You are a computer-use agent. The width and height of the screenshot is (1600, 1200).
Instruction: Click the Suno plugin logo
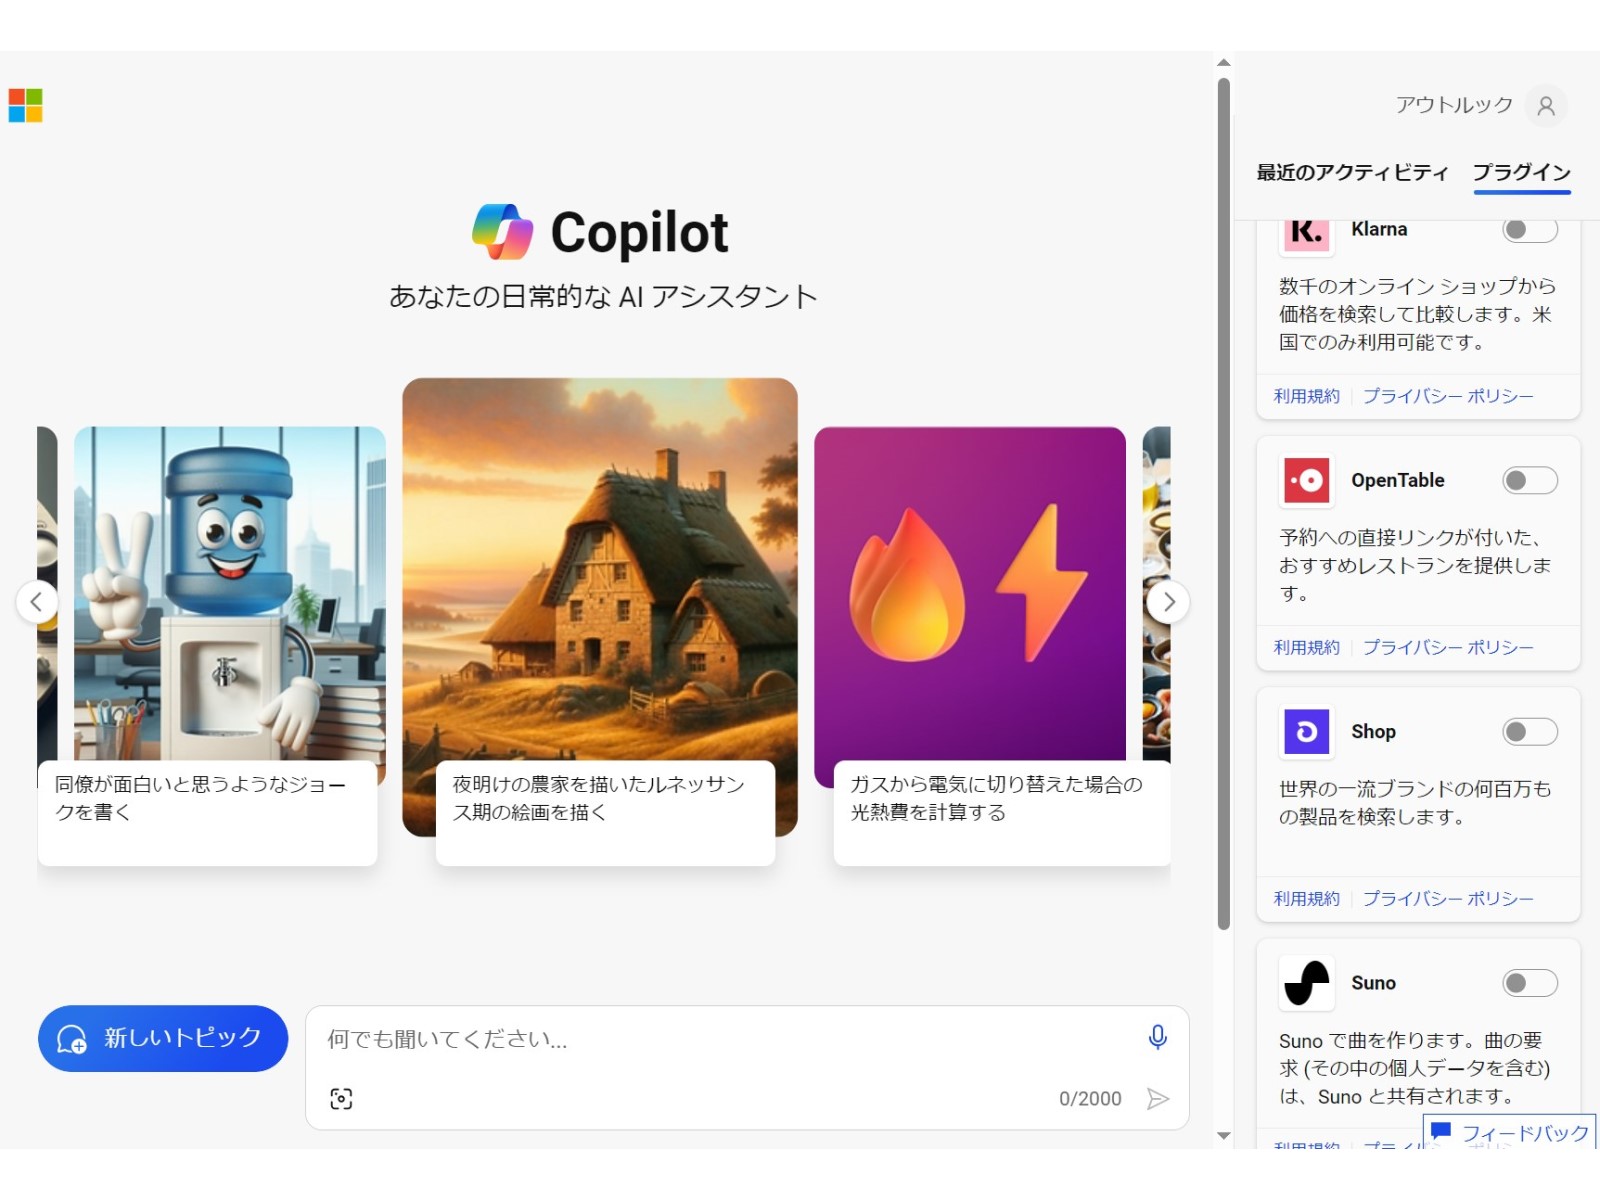click(x=1306, y=983)
